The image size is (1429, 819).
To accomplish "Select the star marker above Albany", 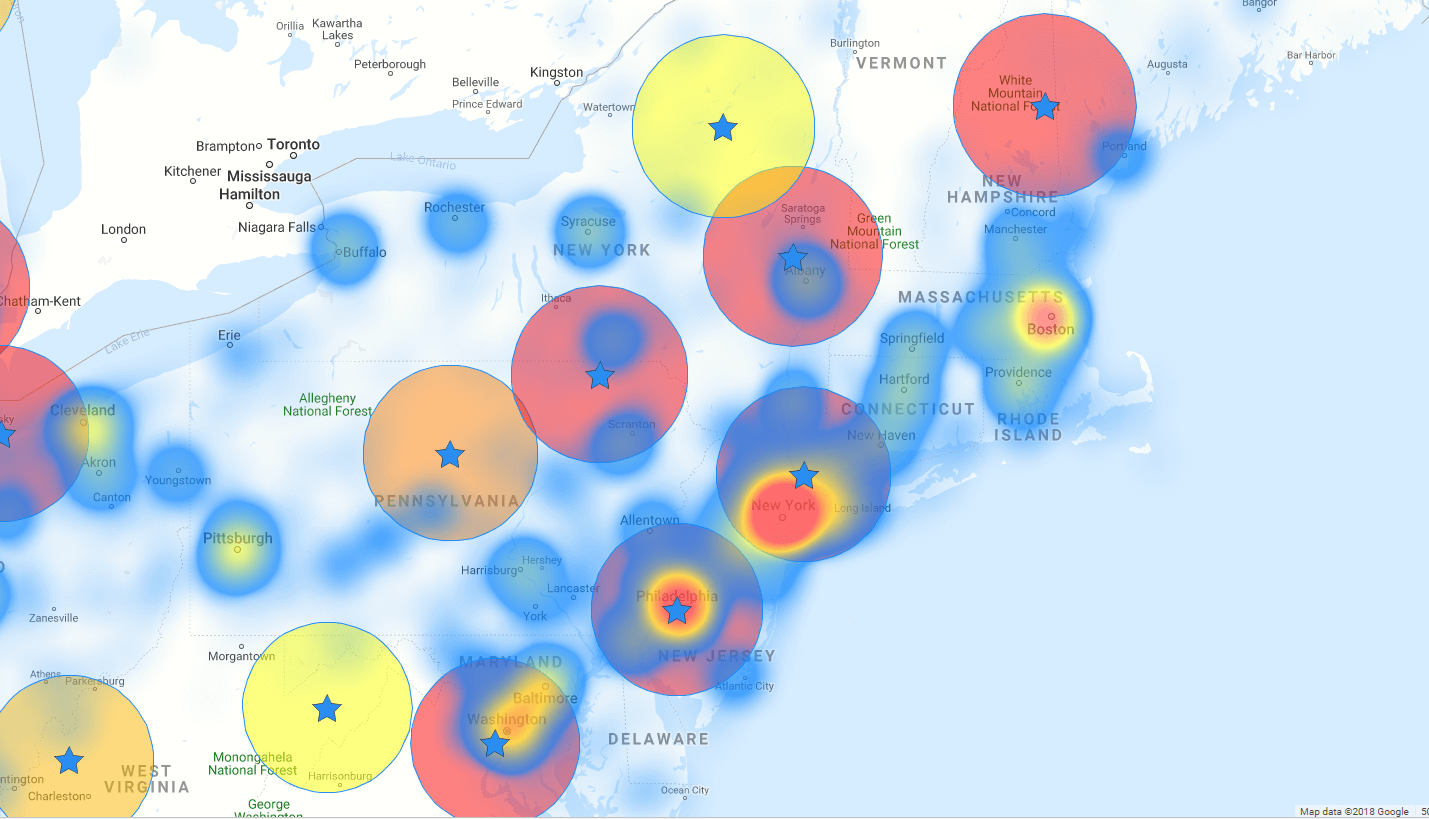I will (x=793, y=258).
